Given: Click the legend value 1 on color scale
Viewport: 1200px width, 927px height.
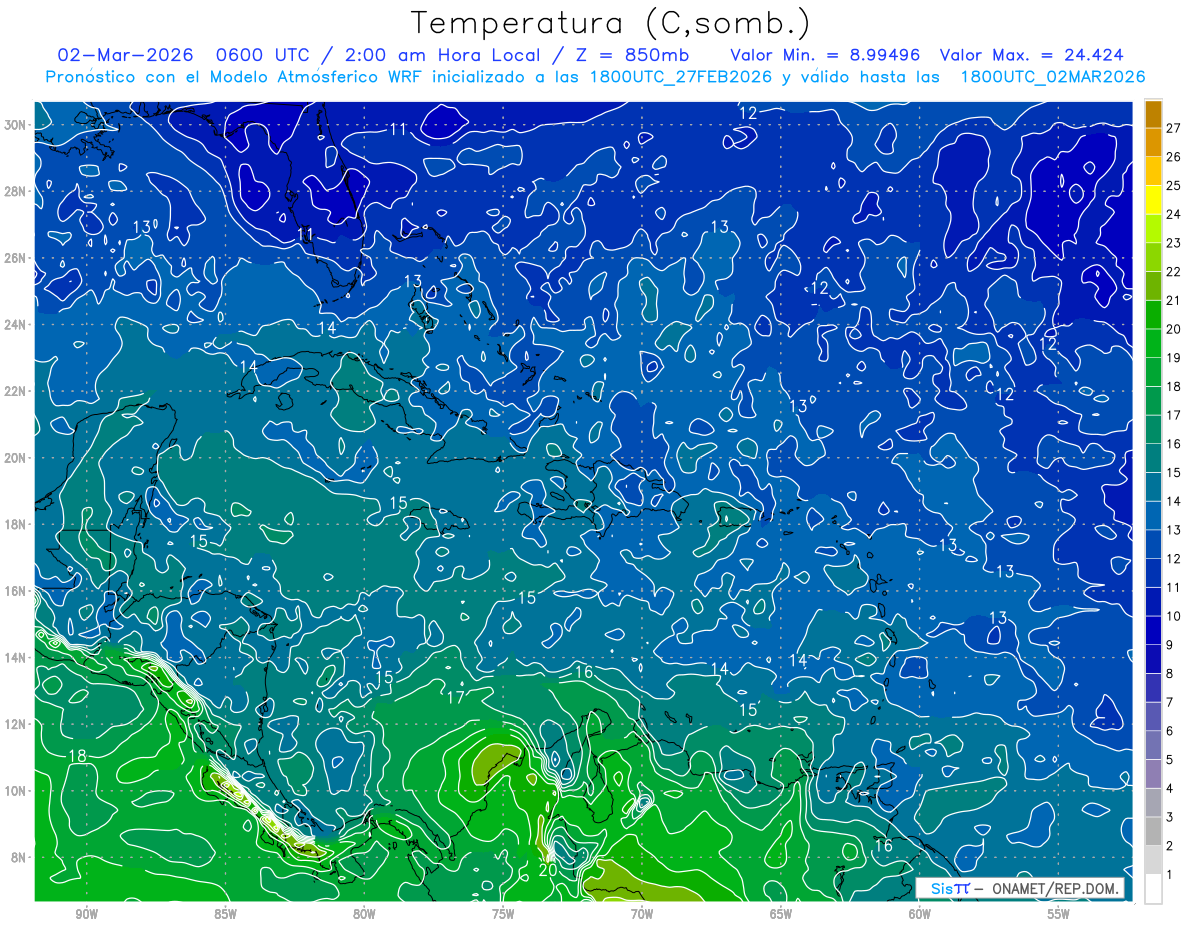Looking at the screenshot, I should coord(1170,875).
